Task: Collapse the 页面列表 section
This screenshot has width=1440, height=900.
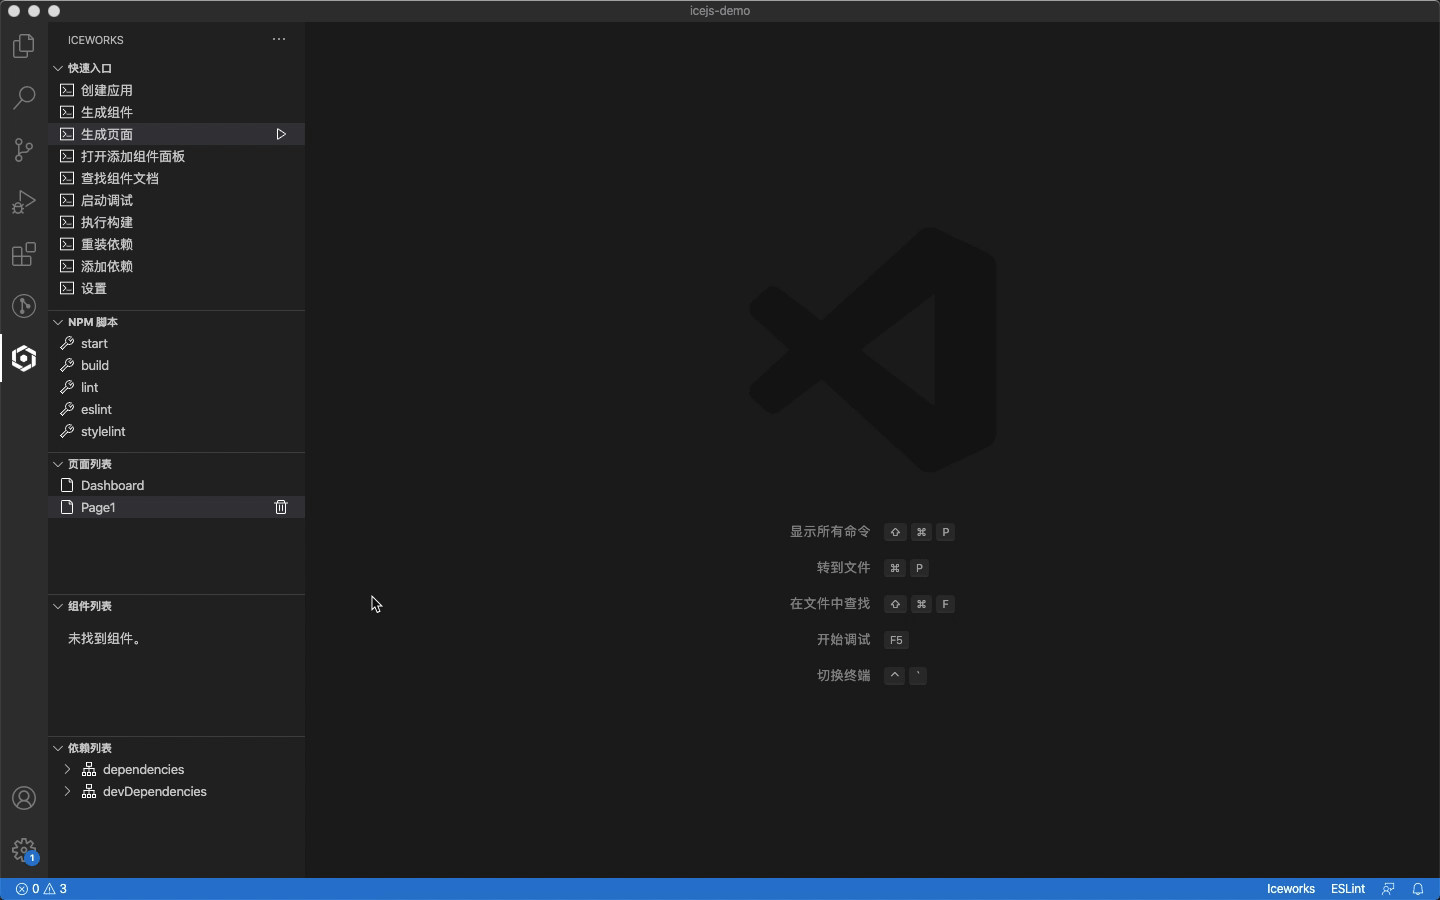Action: point(58,464)
